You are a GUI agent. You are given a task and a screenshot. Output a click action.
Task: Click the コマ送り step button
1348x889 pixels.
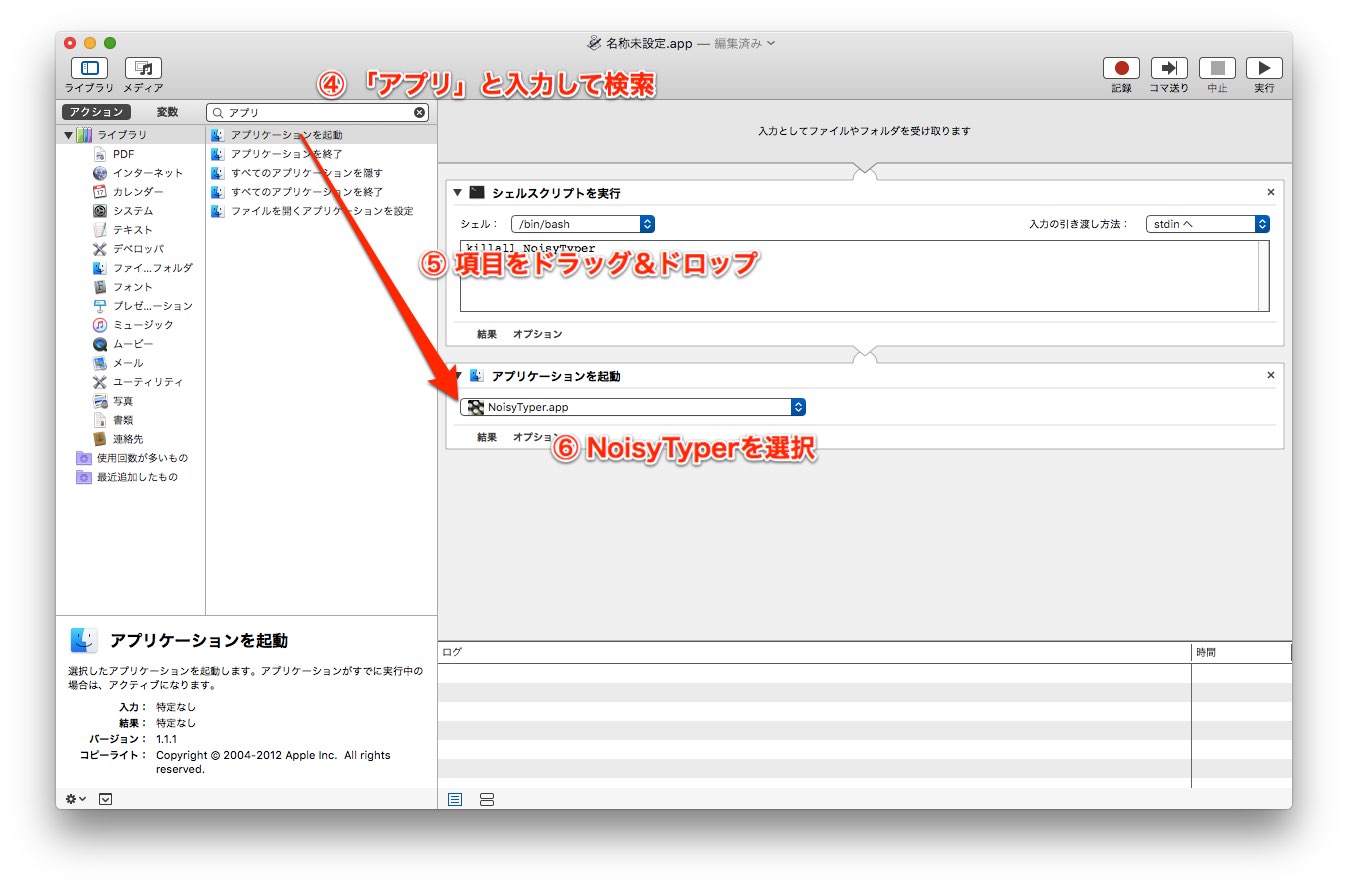click(x=1169, y=68)
